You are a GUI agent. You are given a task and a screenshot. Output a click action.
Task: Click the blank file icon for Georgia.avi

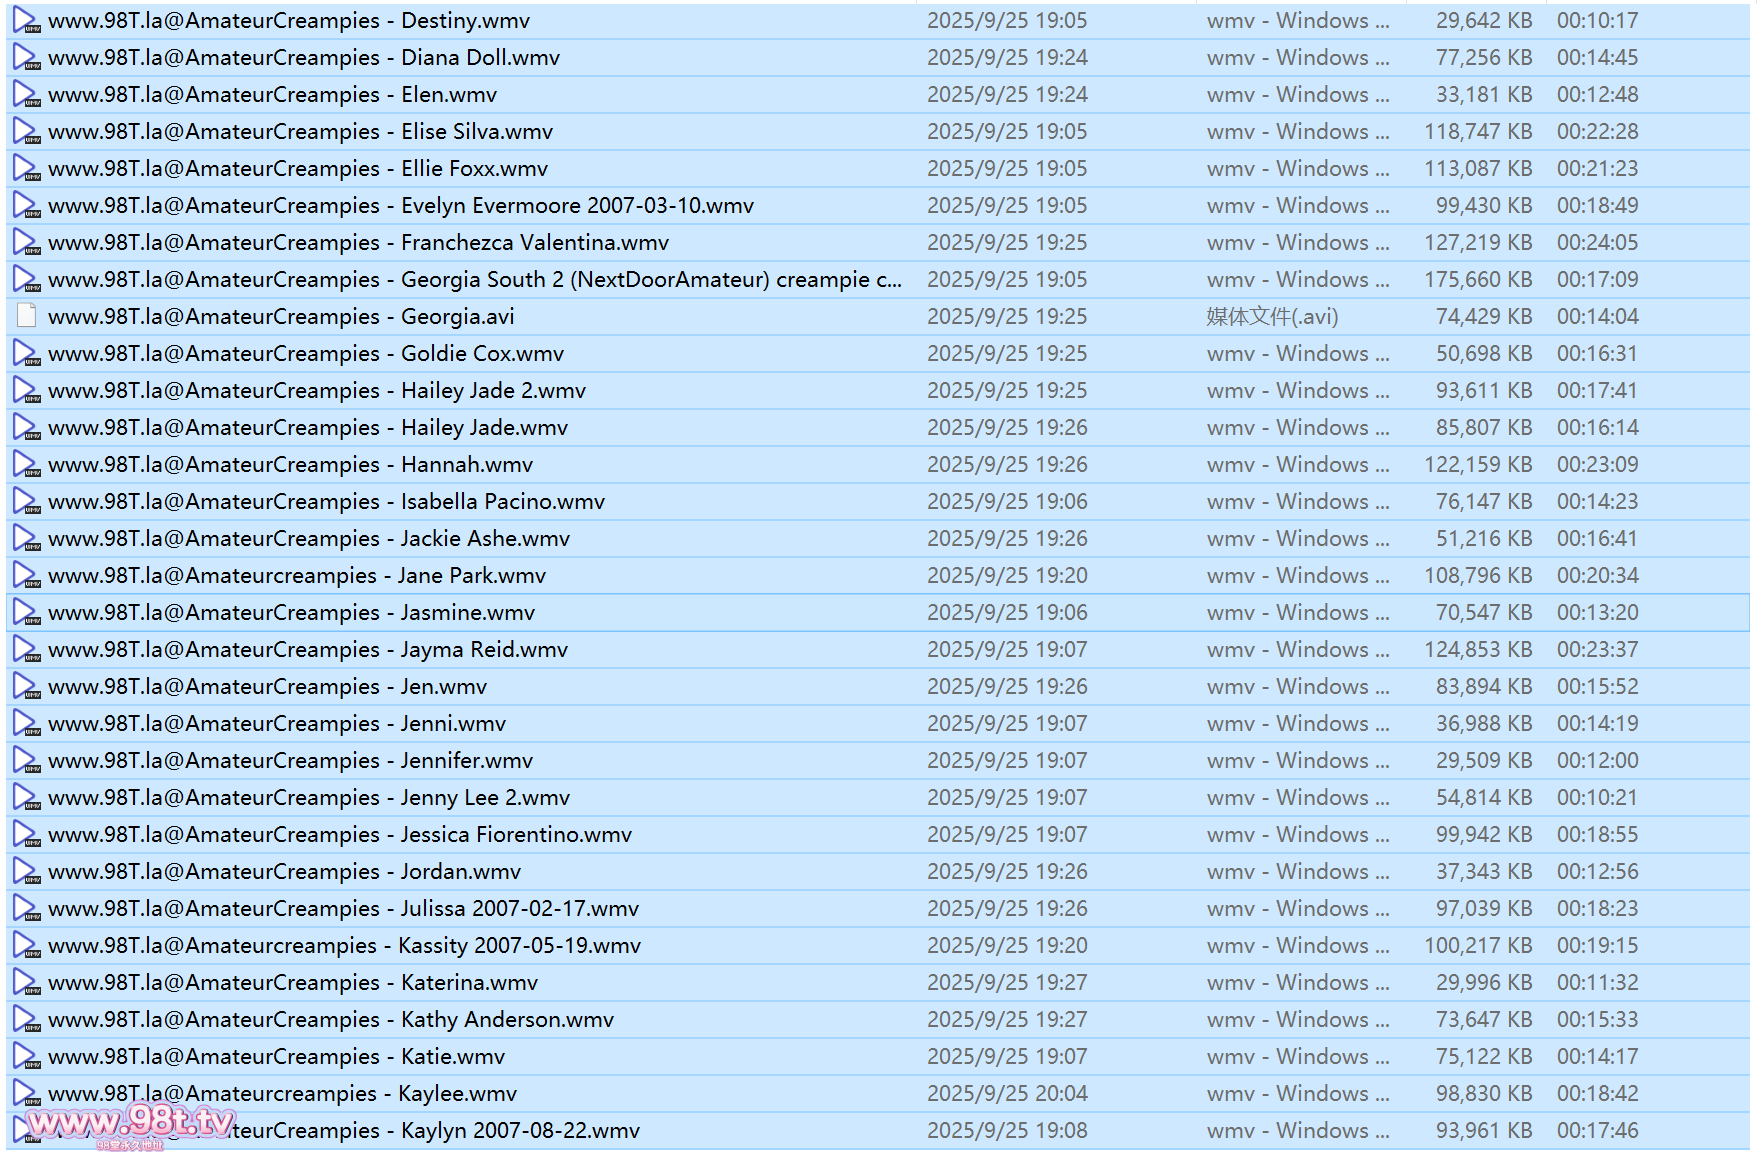(26, 317)
